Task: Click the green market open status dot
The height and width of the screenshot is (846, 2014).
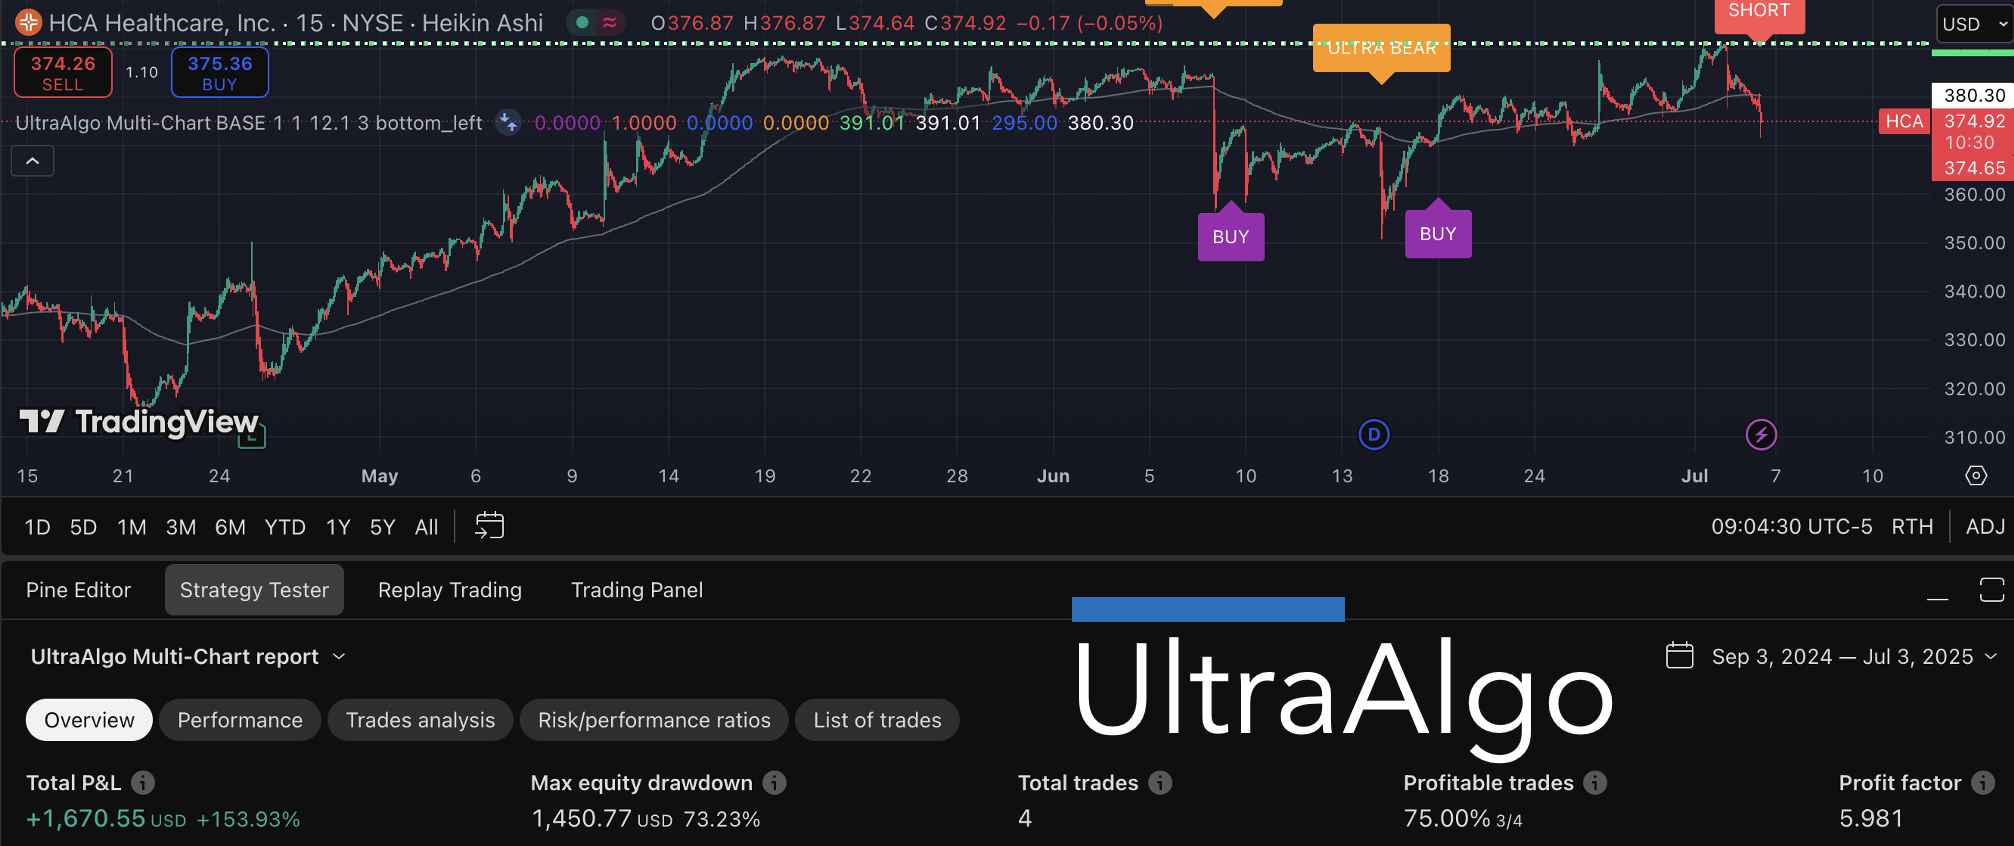Action: tap(582, 22)
